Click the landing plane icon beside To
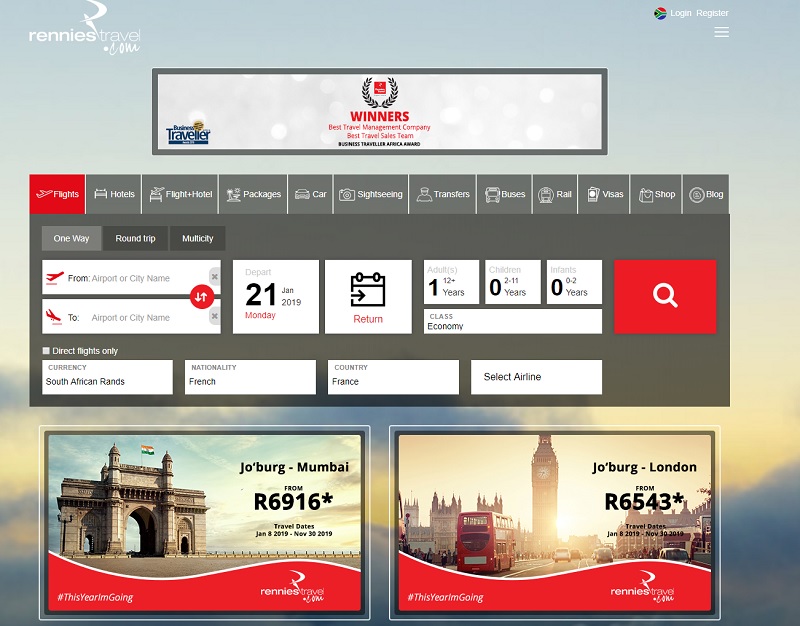 click(x=53, y=317)
